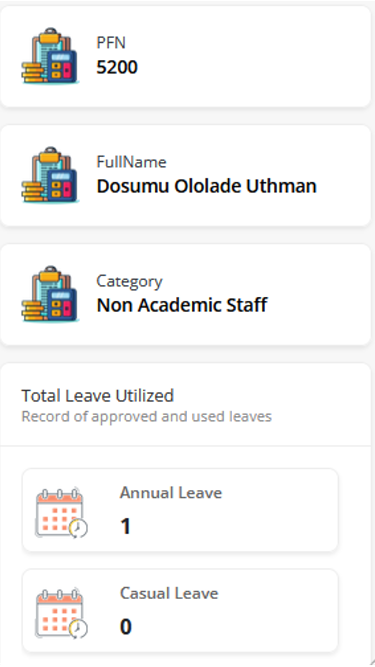Click the Non Academic Staff value
Image resolution: width=375 pixels, height=667 pixels.
click(x=182, y=305)
